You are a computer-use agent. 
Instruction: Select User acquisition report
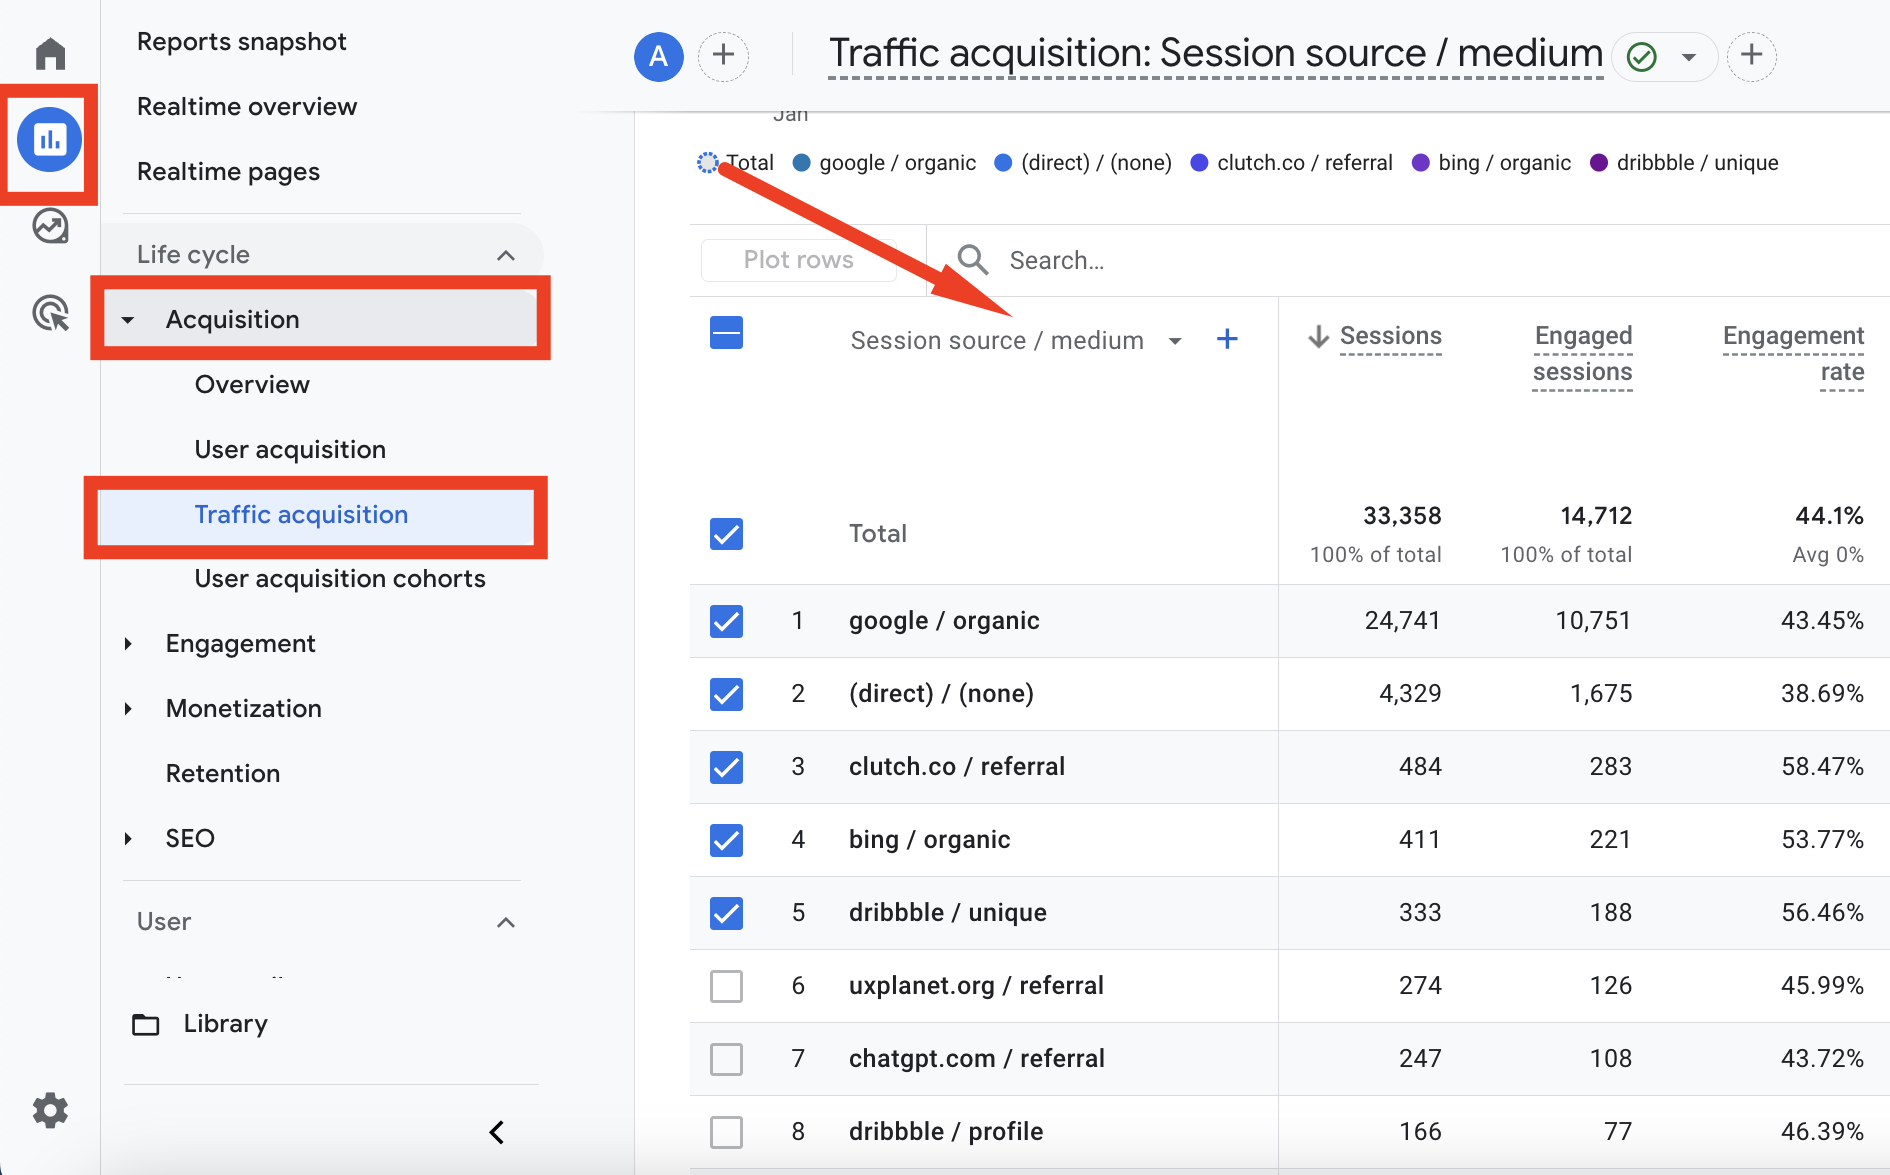(290, 450)
